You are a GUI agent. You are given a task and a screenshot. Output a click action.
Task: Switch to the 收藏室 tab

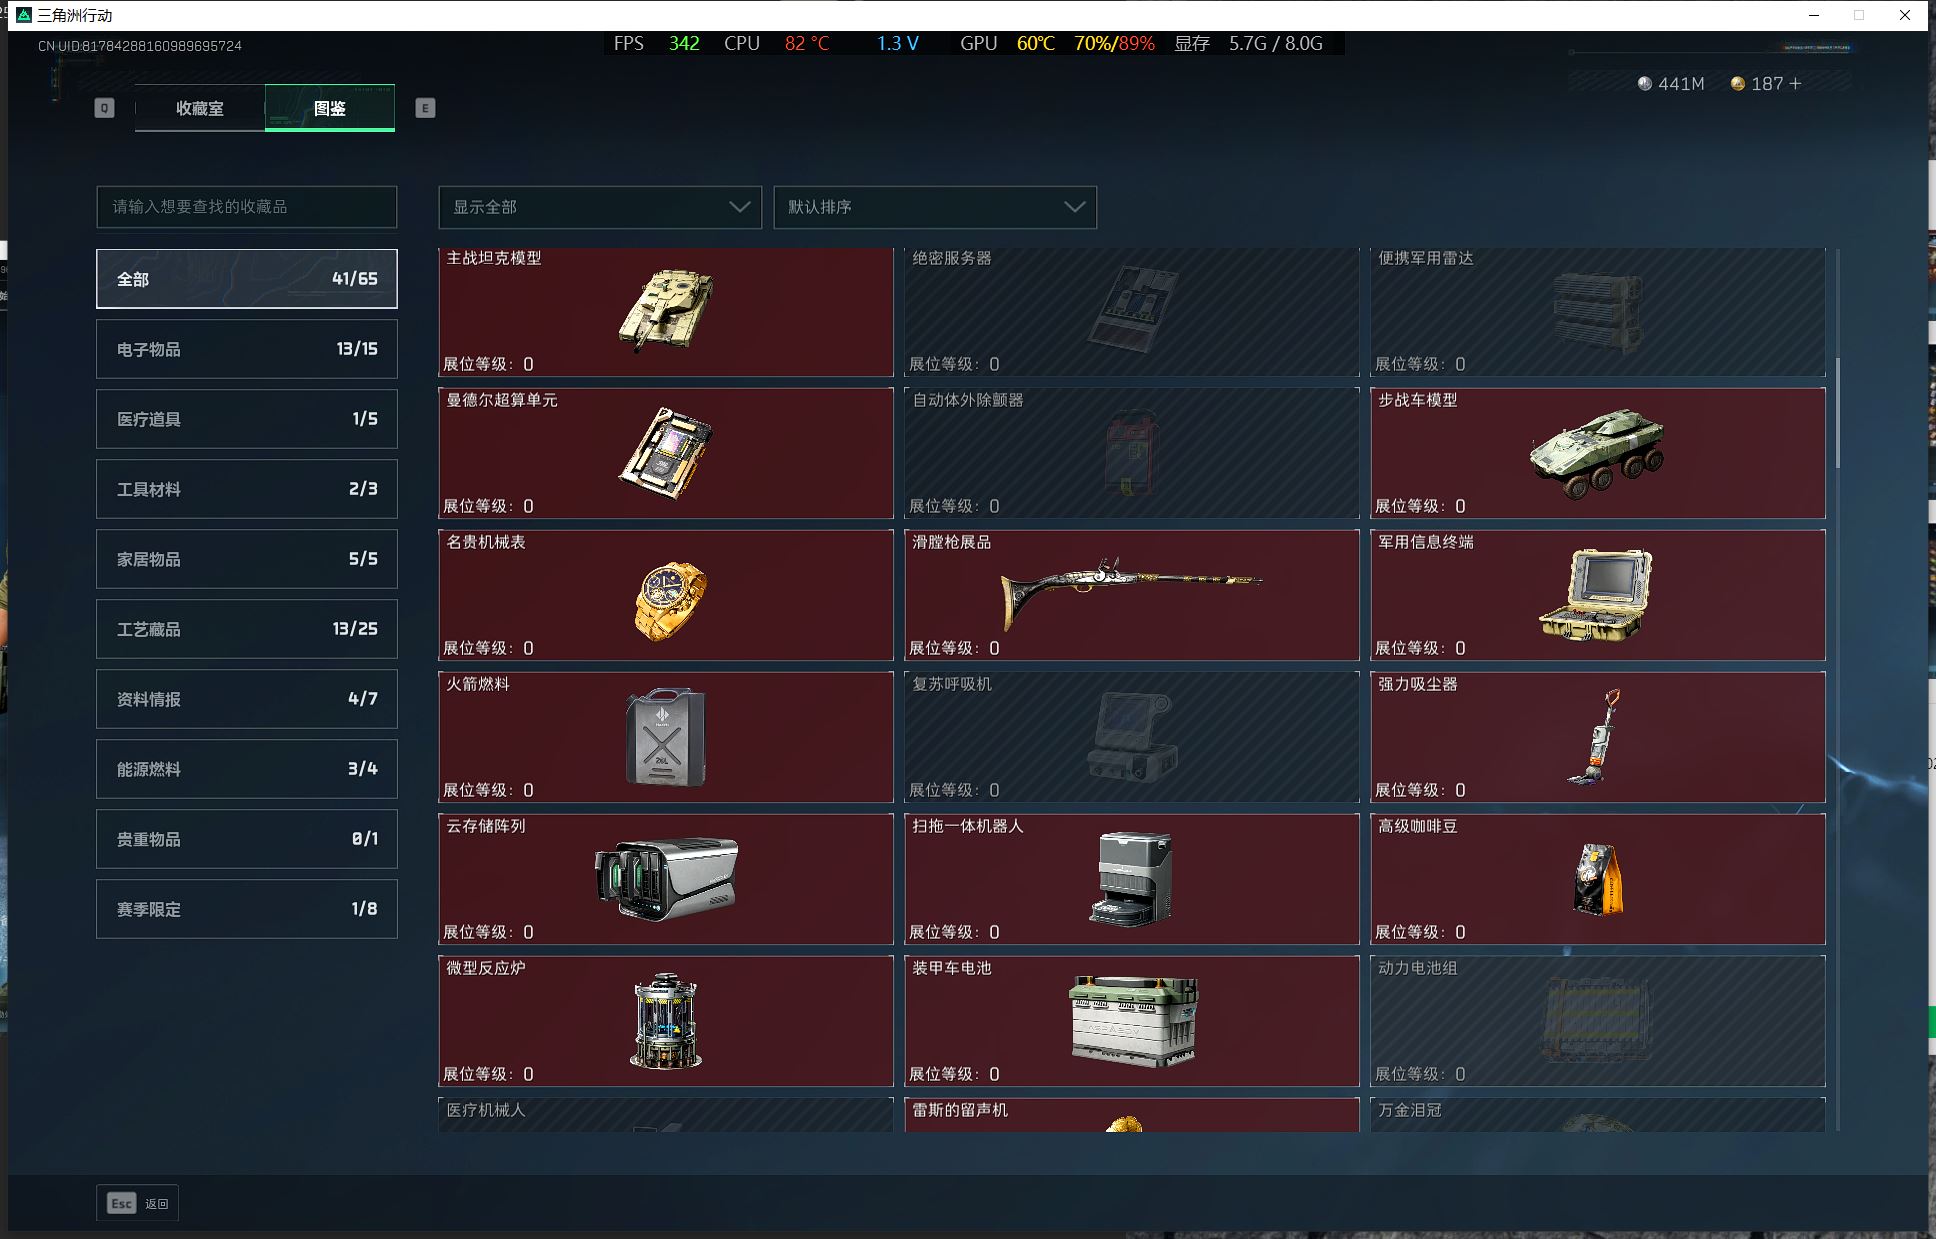(200, 108)
